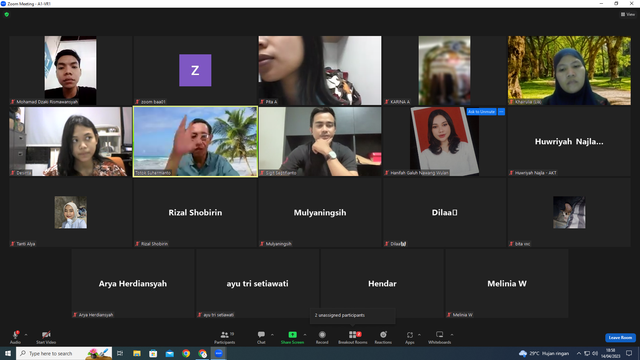This screenshot has height=360, width=640.
Task: Expand the arrow next to Whiteboards
Action: (452, 335)
